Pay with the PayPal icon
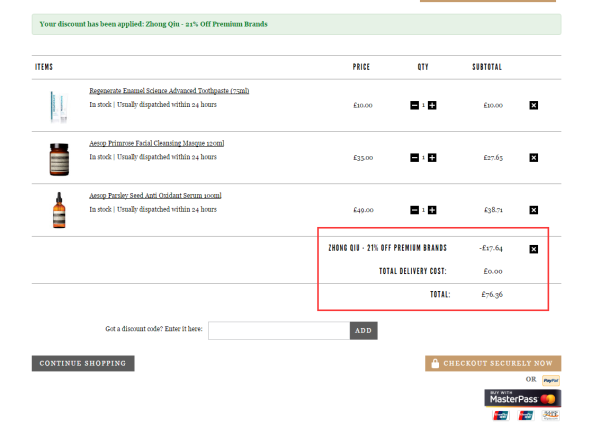 [x=551, y=380]
